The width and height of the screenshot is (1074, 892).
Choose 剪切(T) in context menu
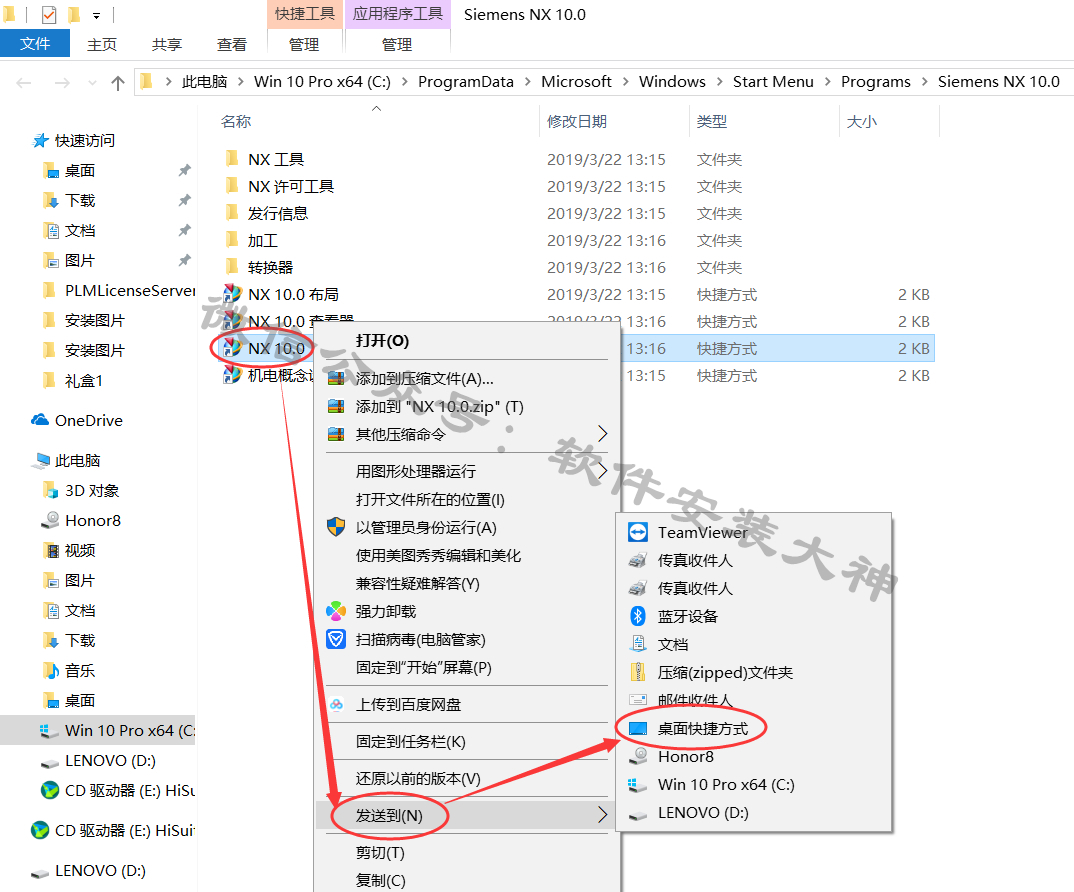coord(466,852)
